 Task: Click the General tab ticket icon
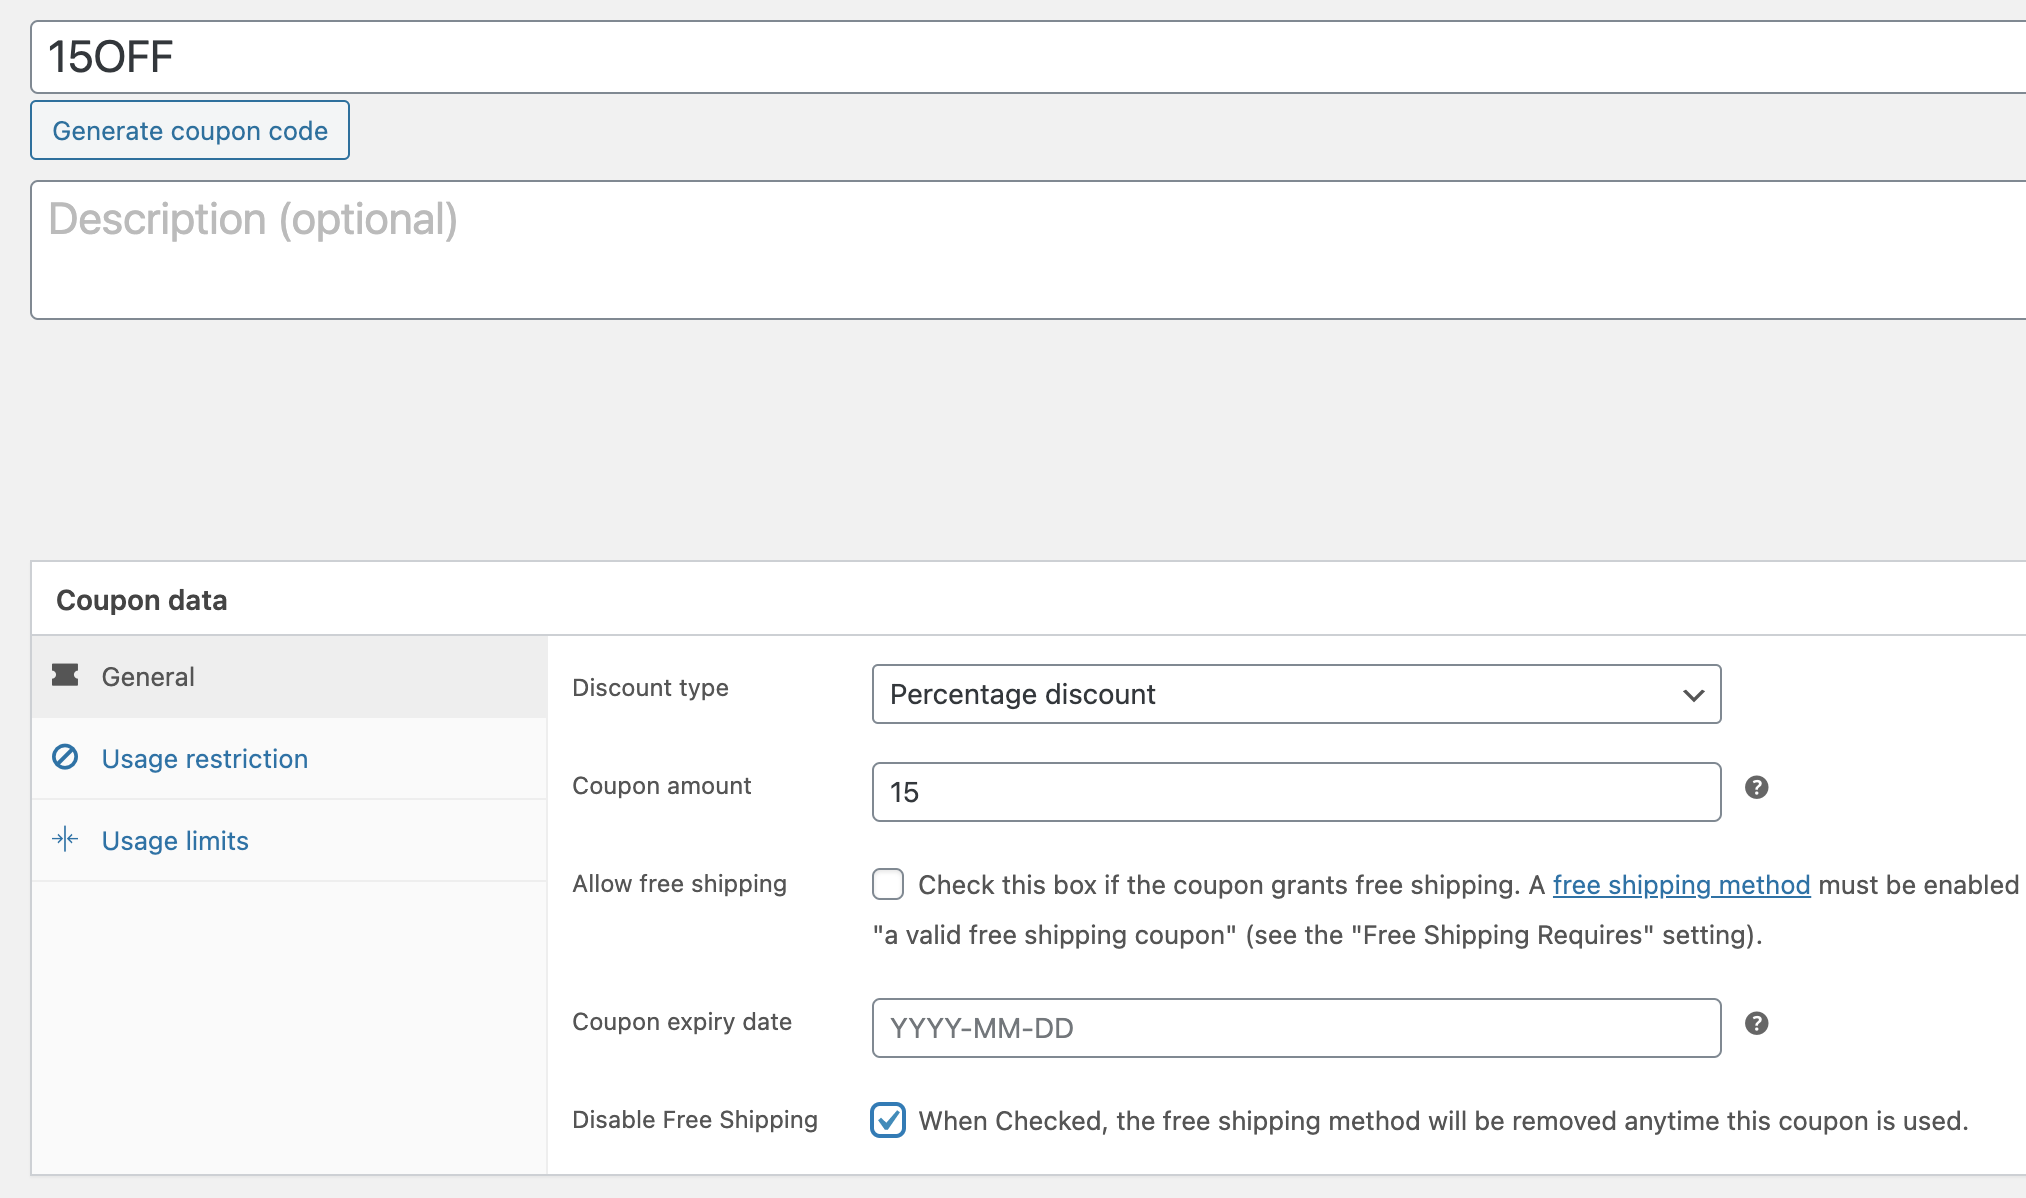pos(65,676)
